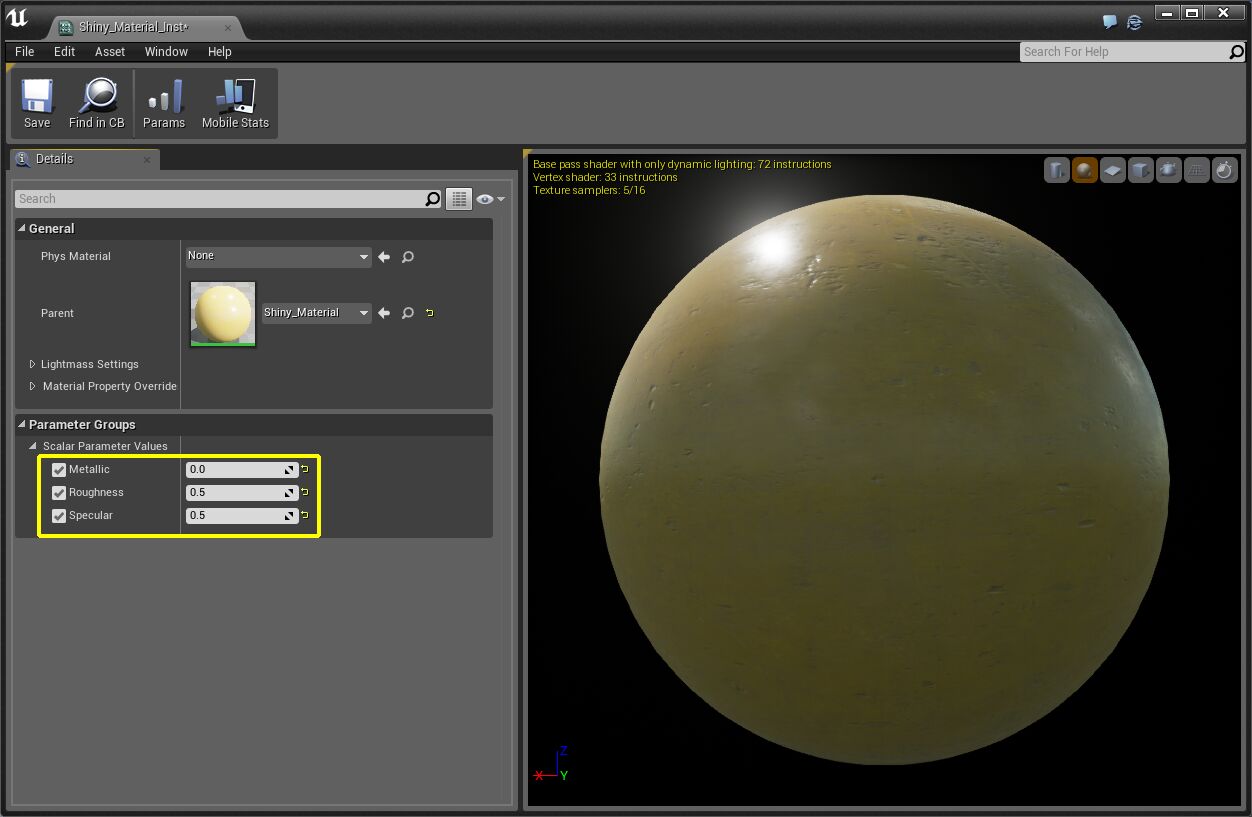
Task: Use selected asset arrow for Parent
Action: (x=384, y=313)
